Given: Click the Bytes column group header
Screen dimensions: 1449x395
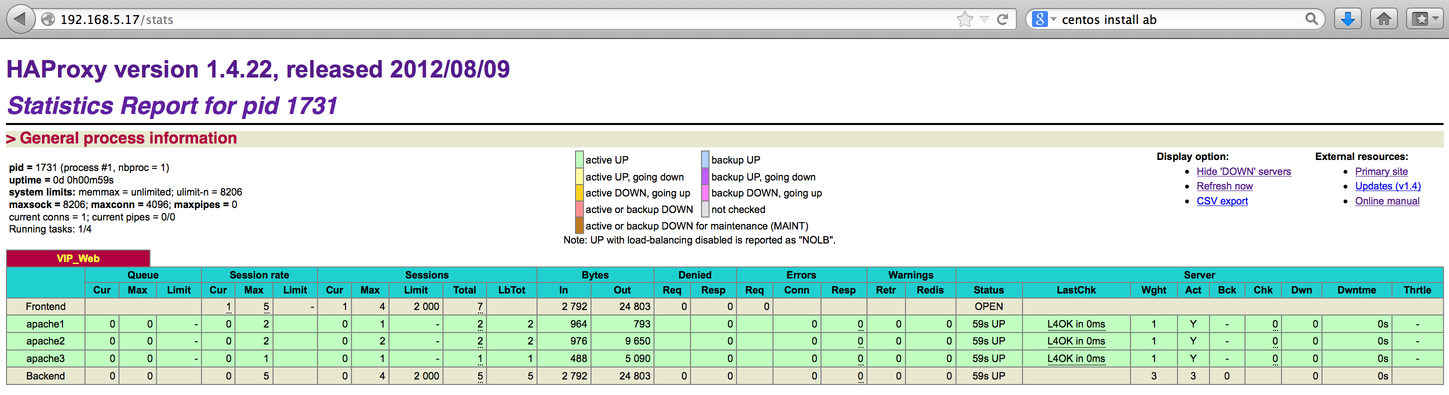Looking at the screenshot, I should (x=595, y=274).
